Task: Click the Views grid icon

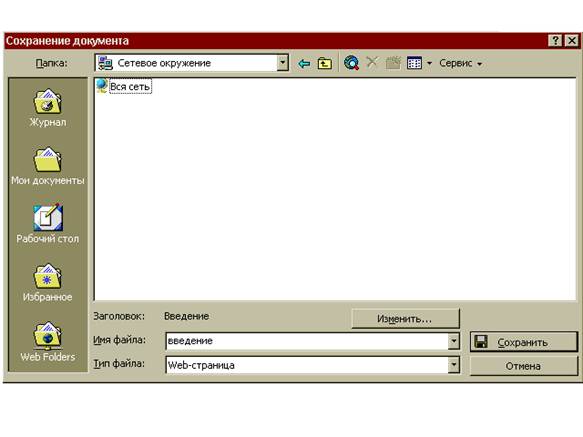Action: click(414, 63)
